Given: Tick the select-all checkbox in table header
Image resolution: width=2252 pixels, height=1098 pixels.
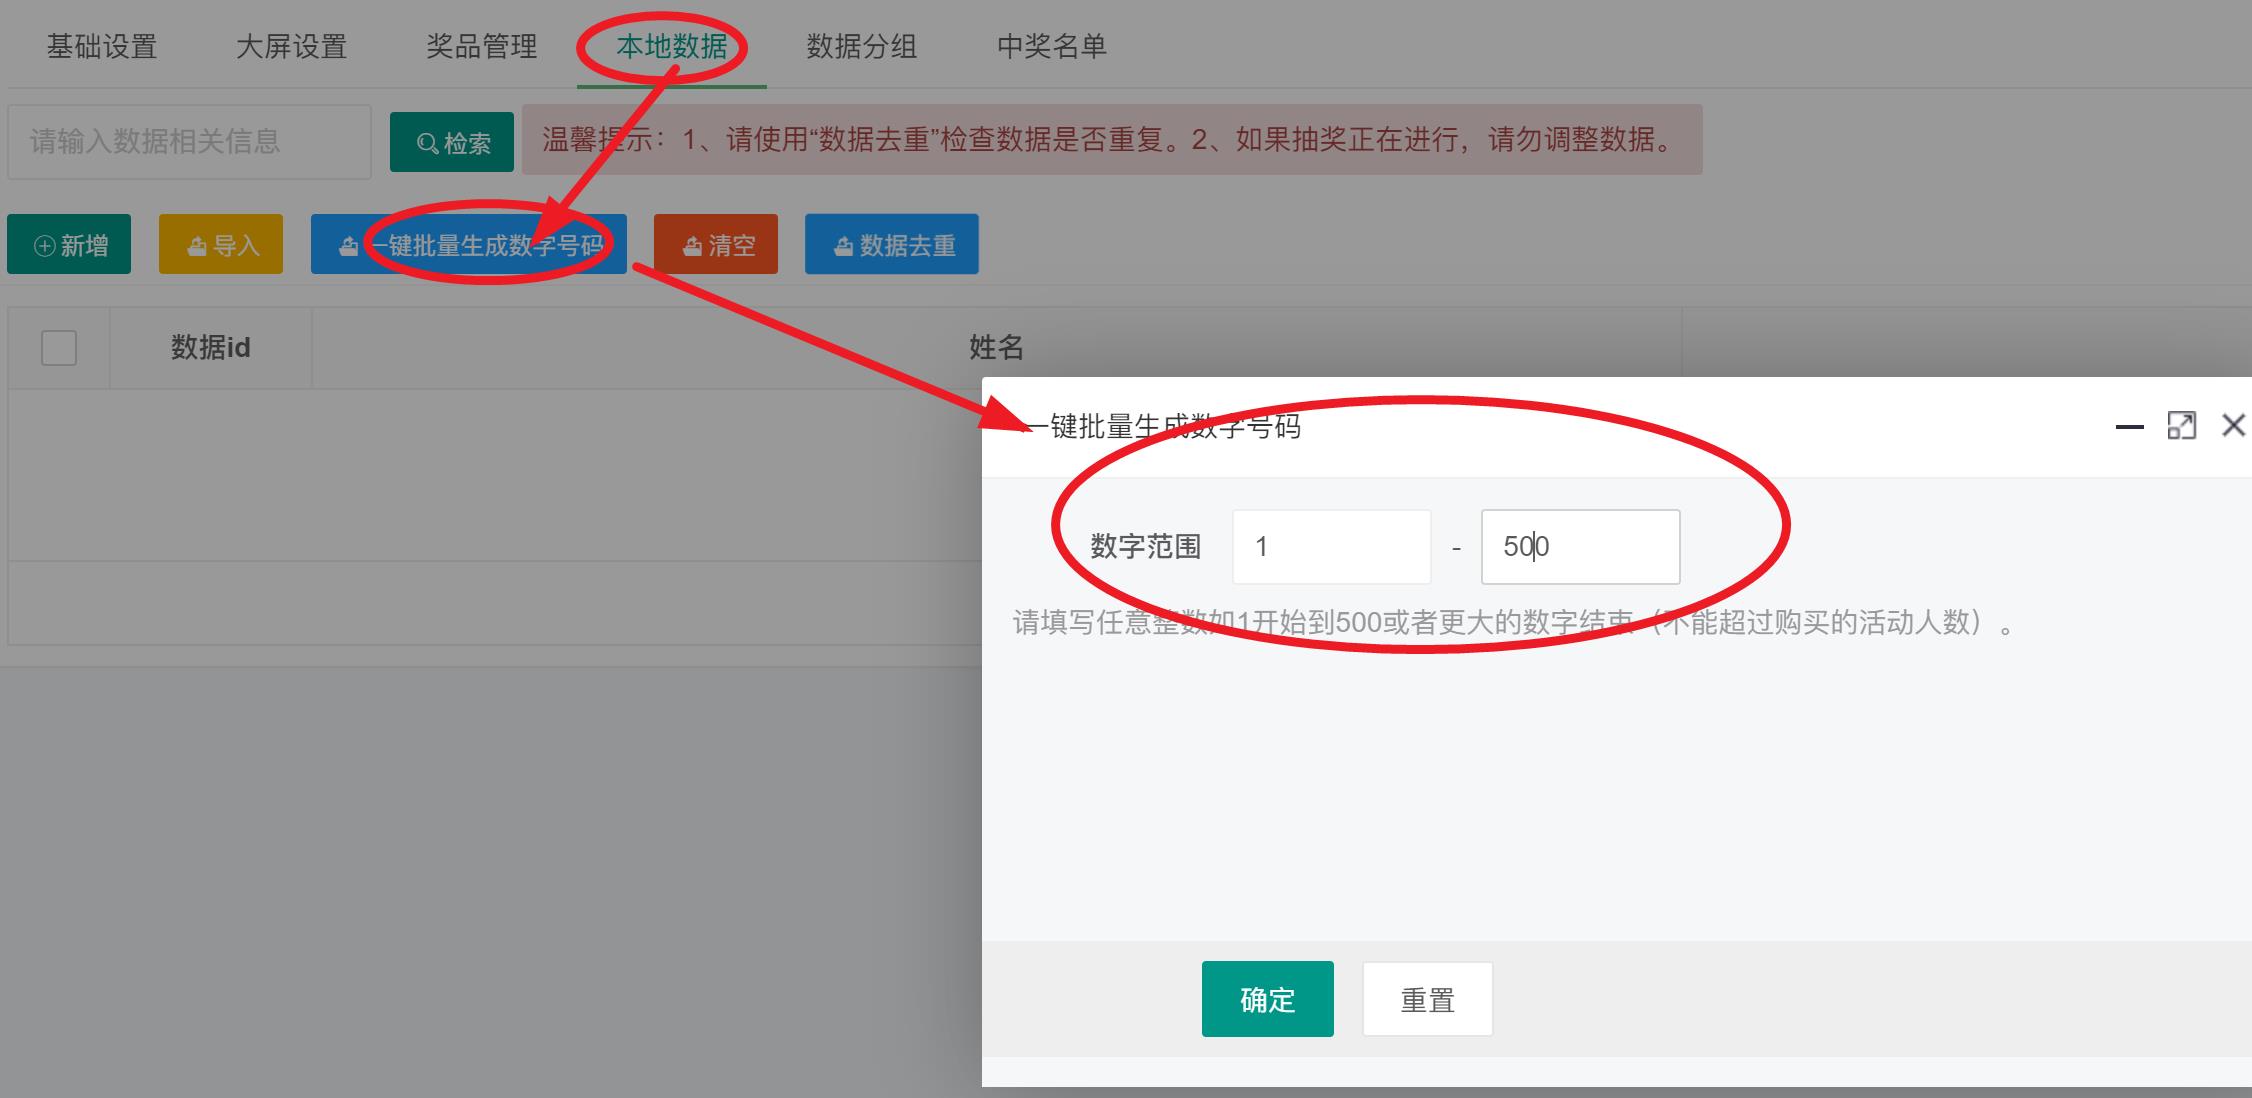Looking at the screenshot, I should [59, 348].
